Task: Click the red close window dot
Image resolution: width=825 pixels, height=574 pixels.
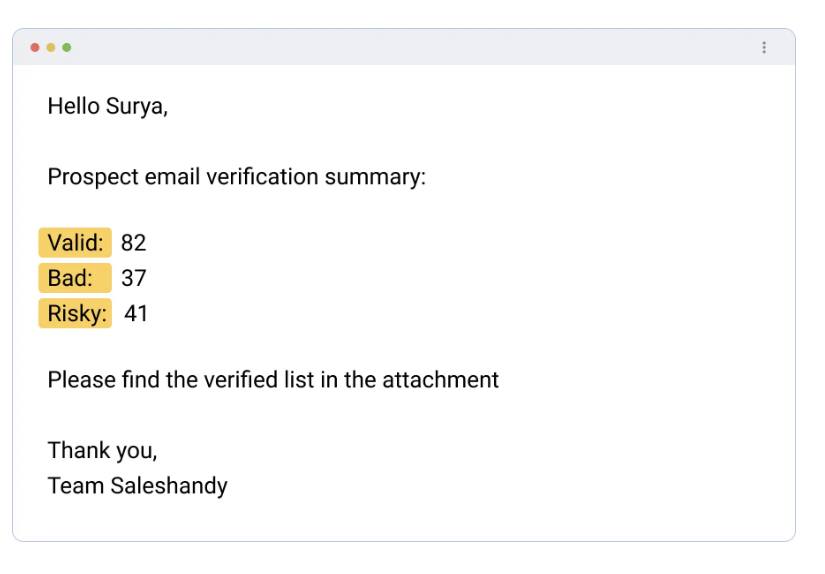Action: pyautogui.click(x=35, y=47)
